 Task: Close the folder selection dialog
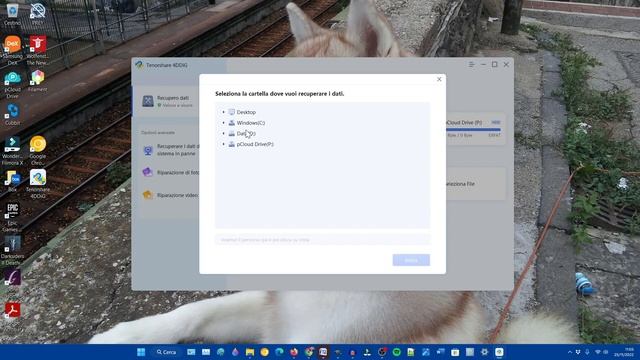click(x=439, y=79)
